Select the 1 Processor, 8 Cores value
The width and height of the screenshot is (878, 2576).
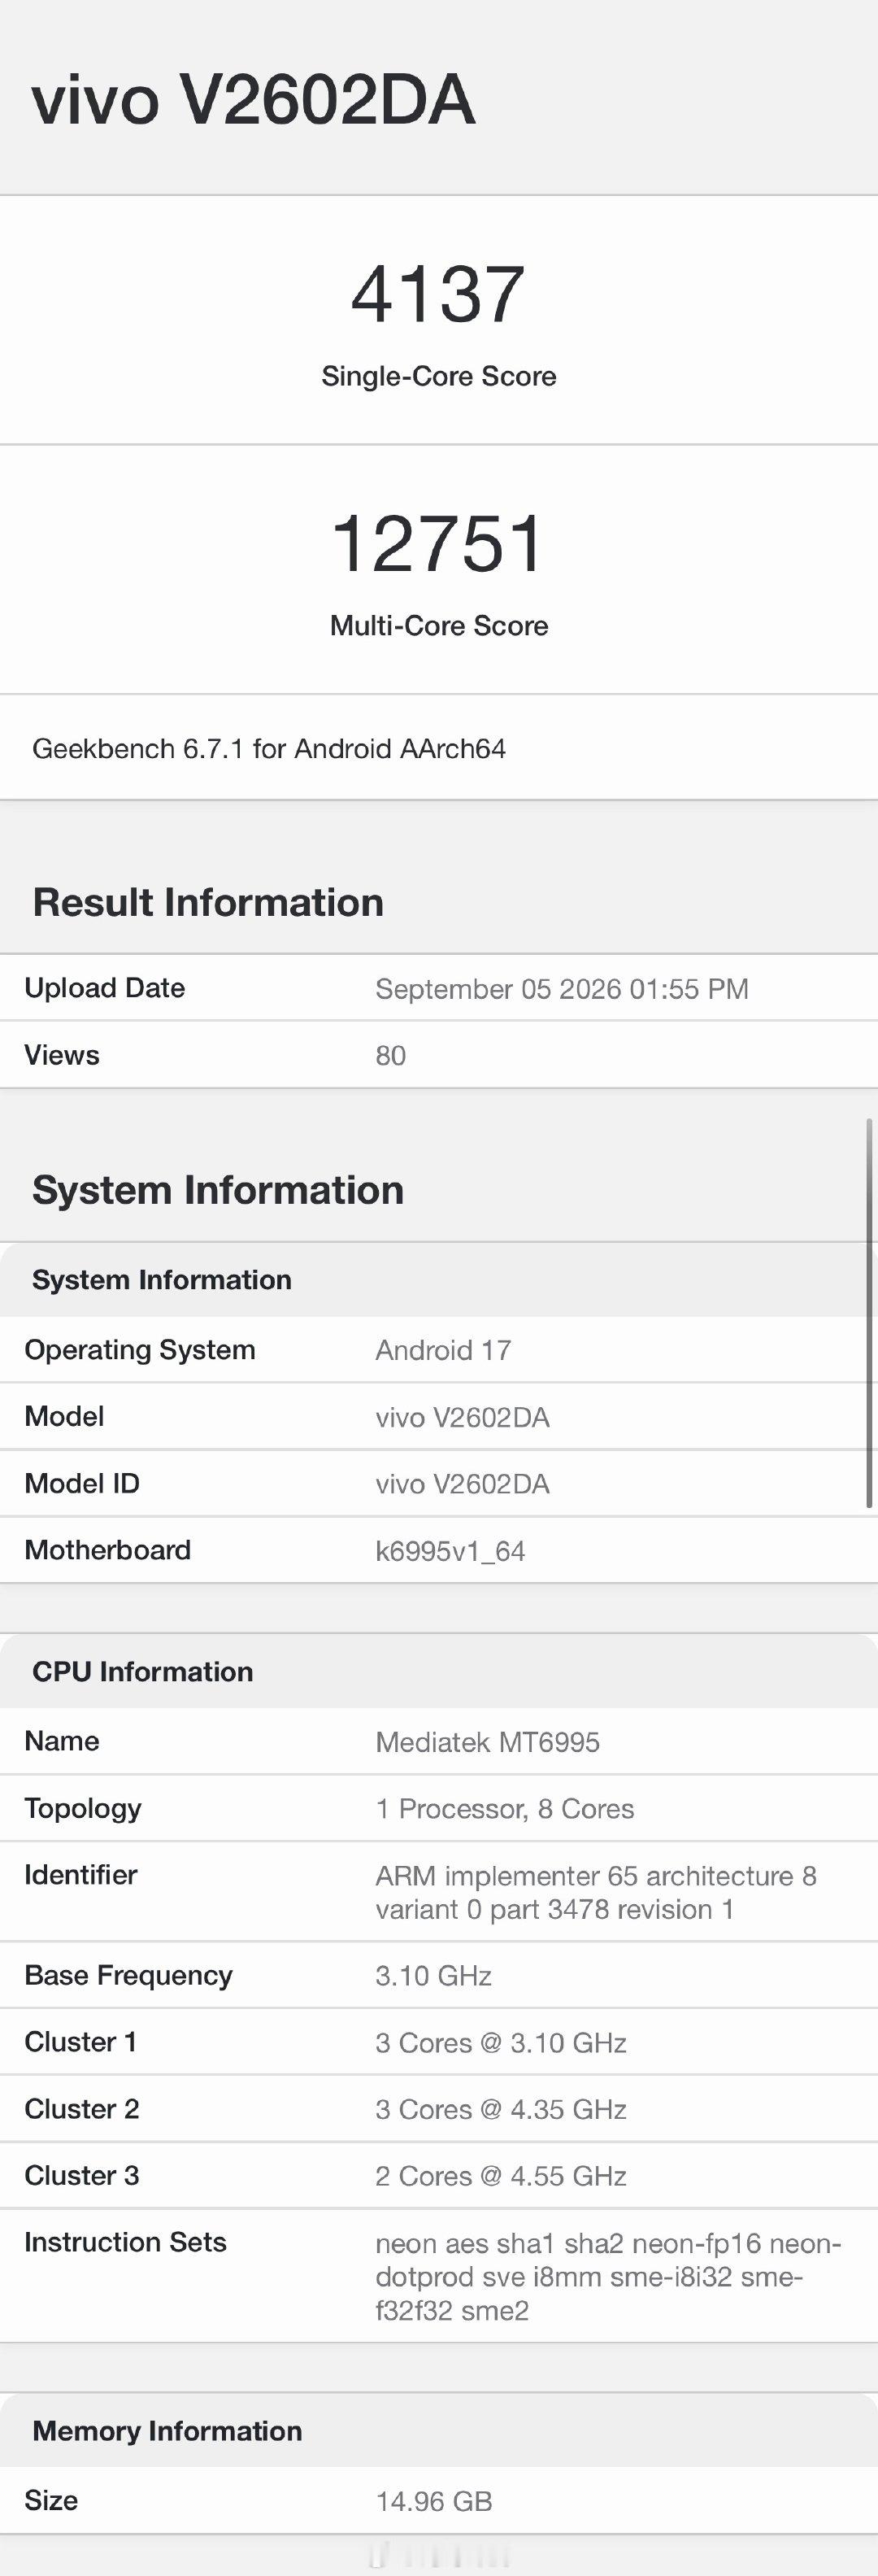click(x=505, y=1809)
